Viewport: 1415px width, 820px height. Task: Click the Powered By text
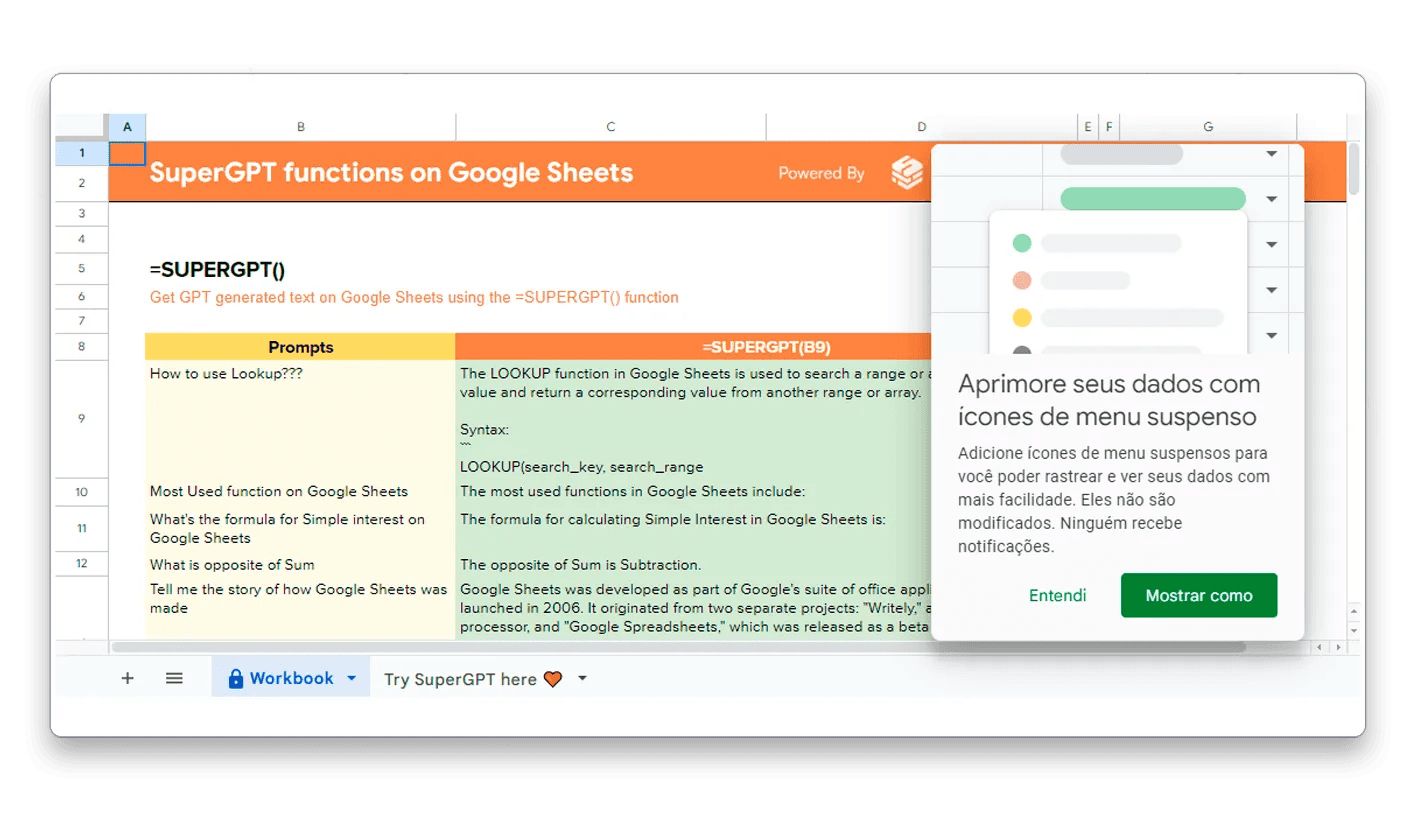[x=821, y=173]
